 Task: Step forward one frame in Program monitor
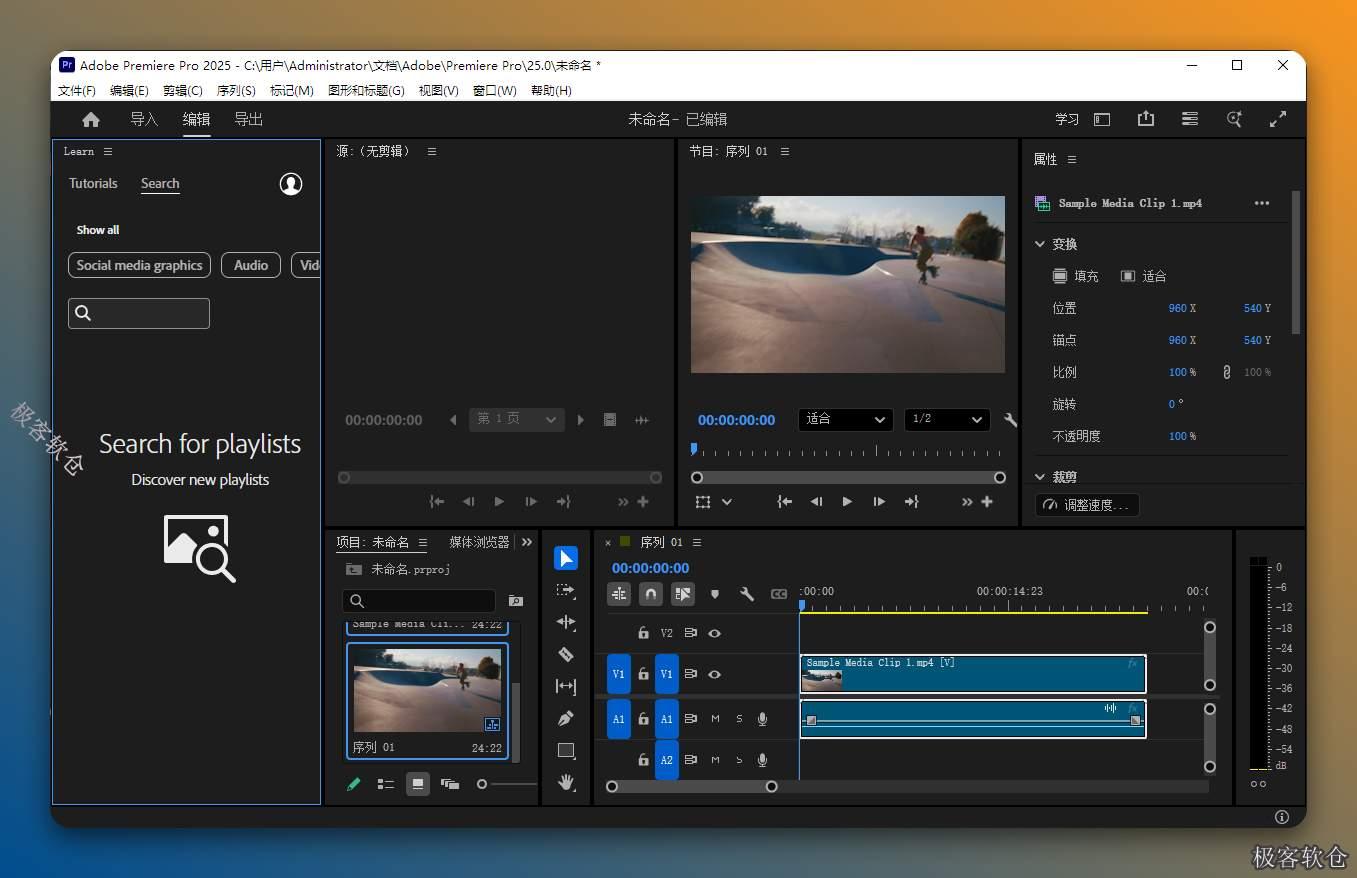point(879,502)
